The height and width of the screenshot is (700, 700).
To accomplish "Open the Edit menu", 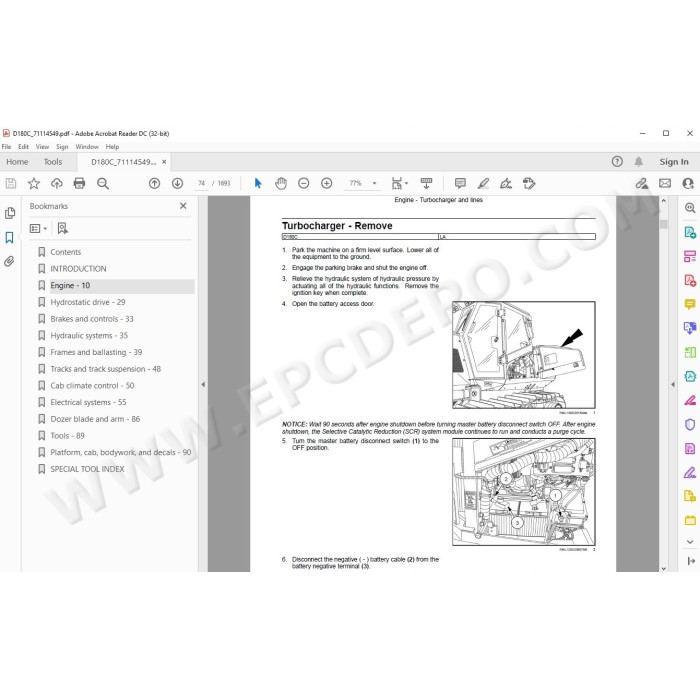I will coord(23,147).
